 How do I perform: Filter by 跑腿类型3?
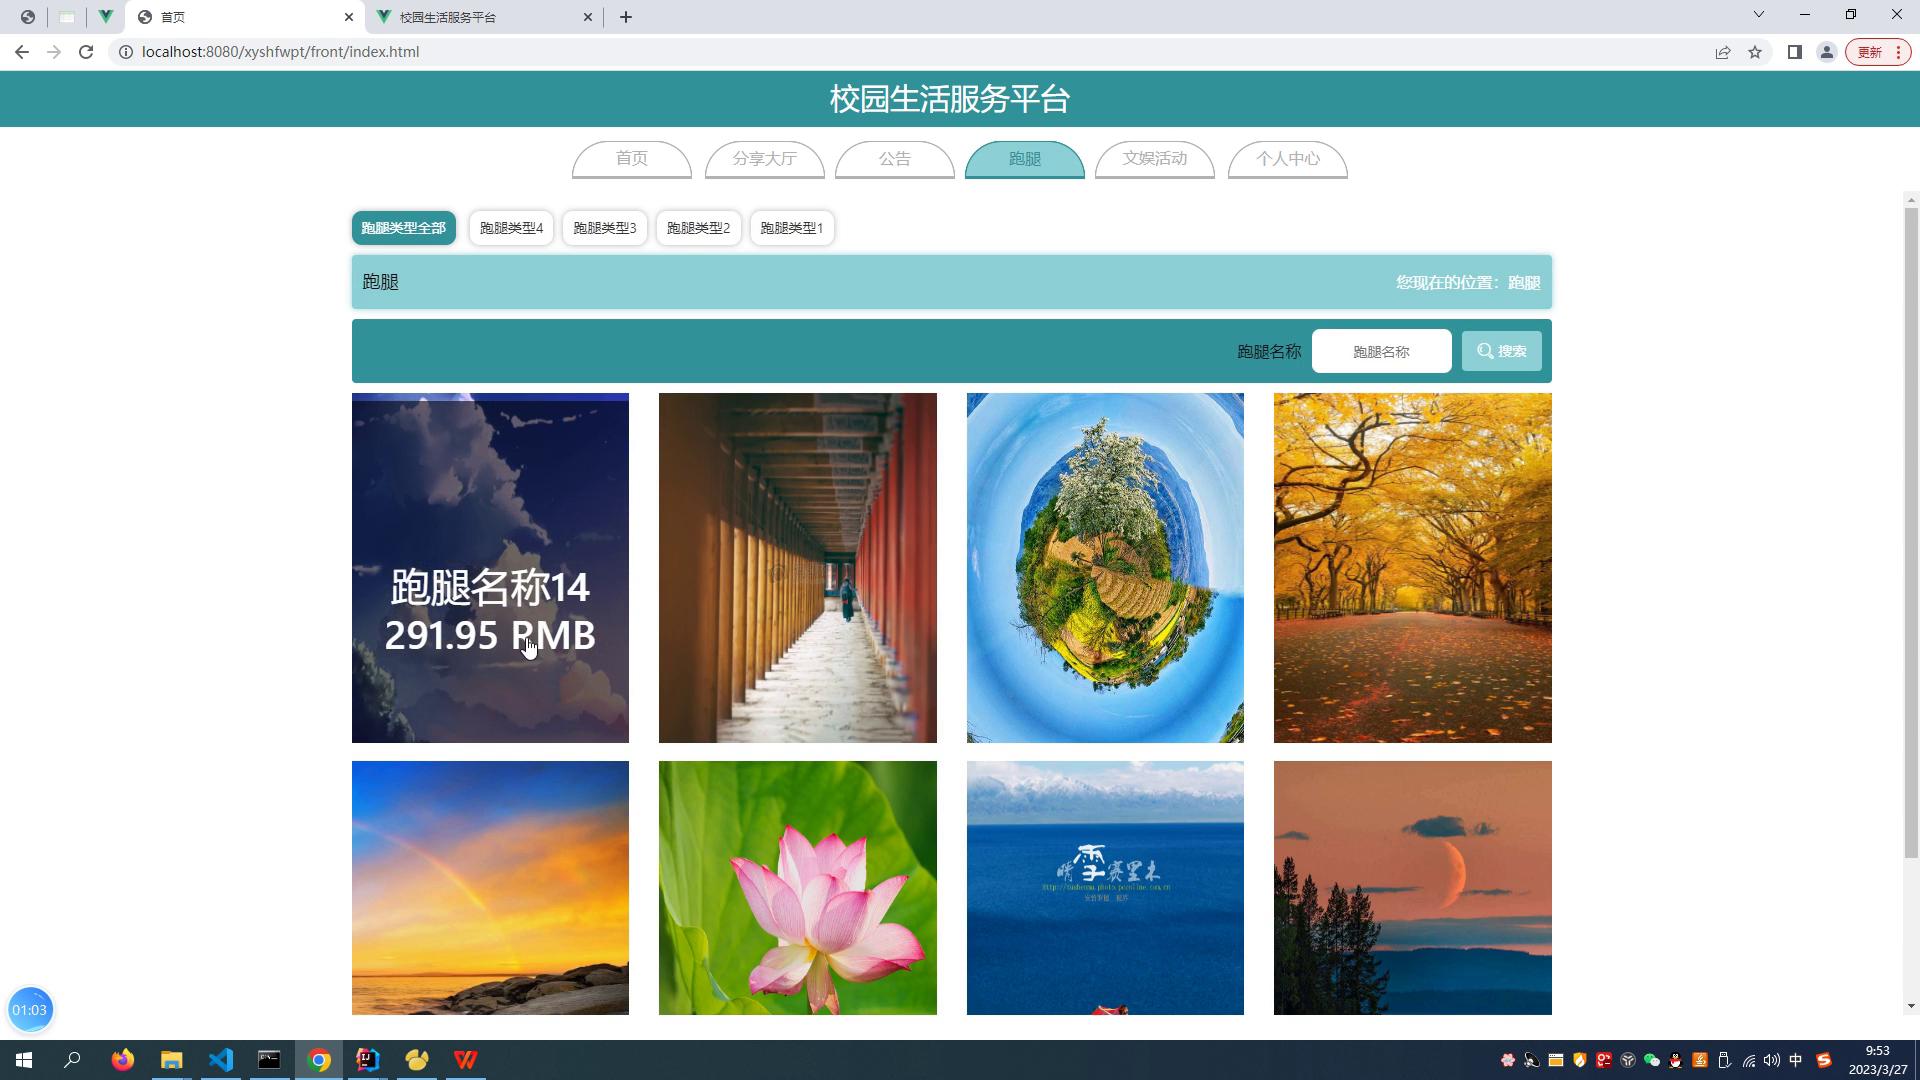(x=605, y=228)
